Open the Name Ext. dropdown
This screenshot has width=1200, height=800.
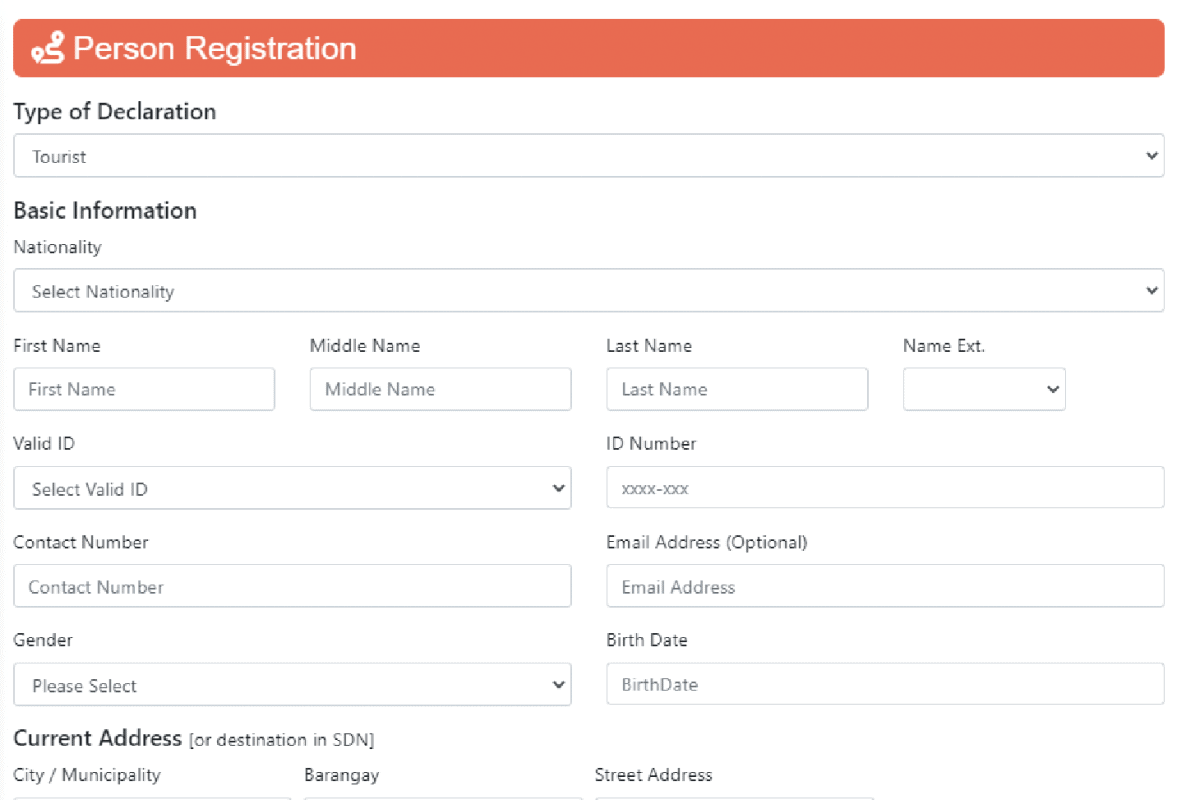coord(984,389)
